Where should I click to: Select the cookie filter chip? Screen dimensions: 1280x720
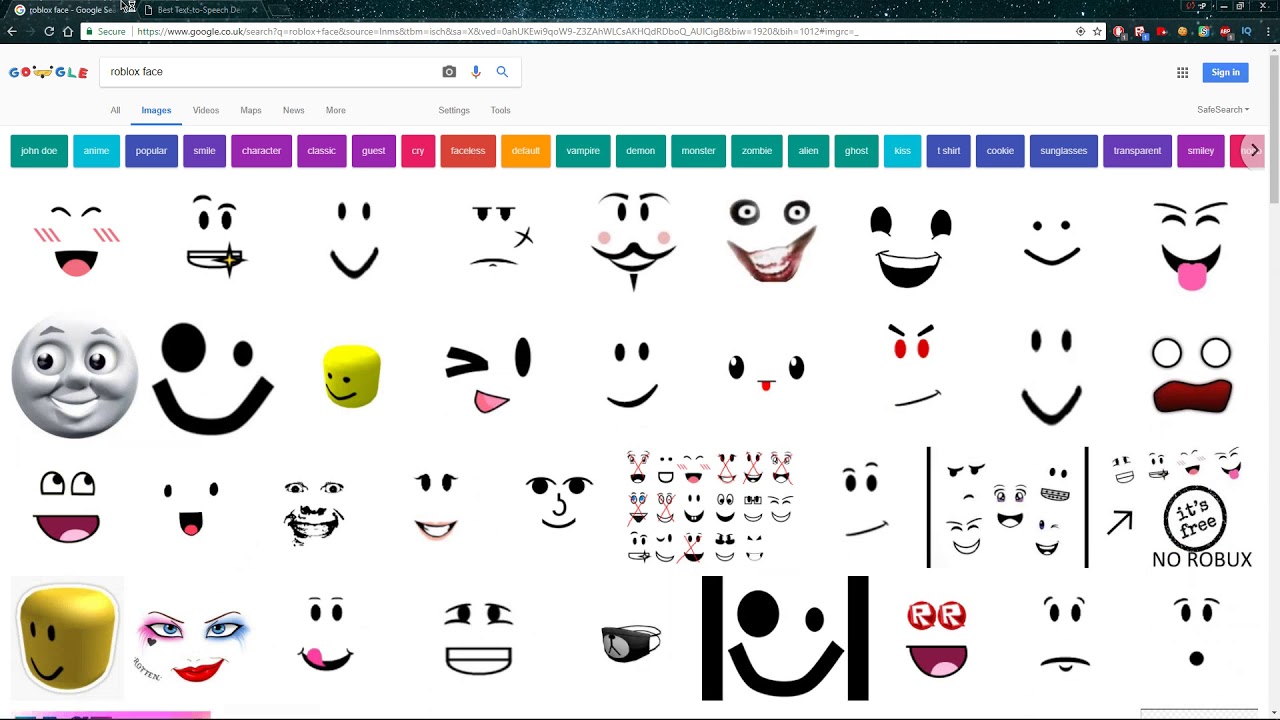click(1000, 151)
